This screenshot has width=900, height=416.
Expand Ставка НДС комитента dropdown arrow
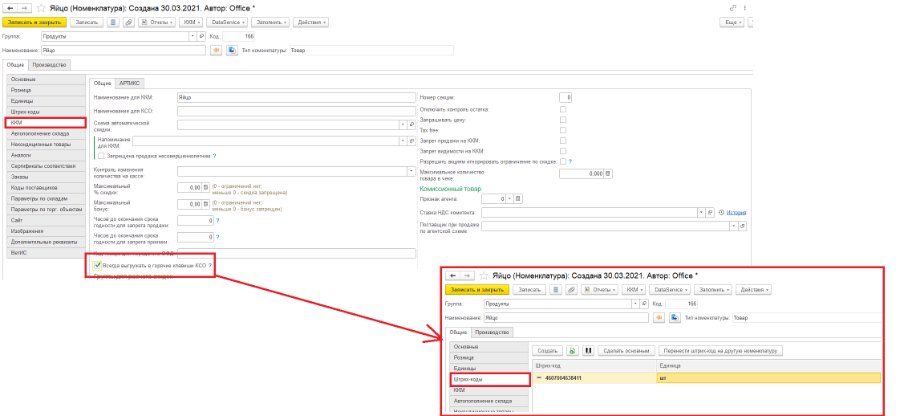point(702,212)
